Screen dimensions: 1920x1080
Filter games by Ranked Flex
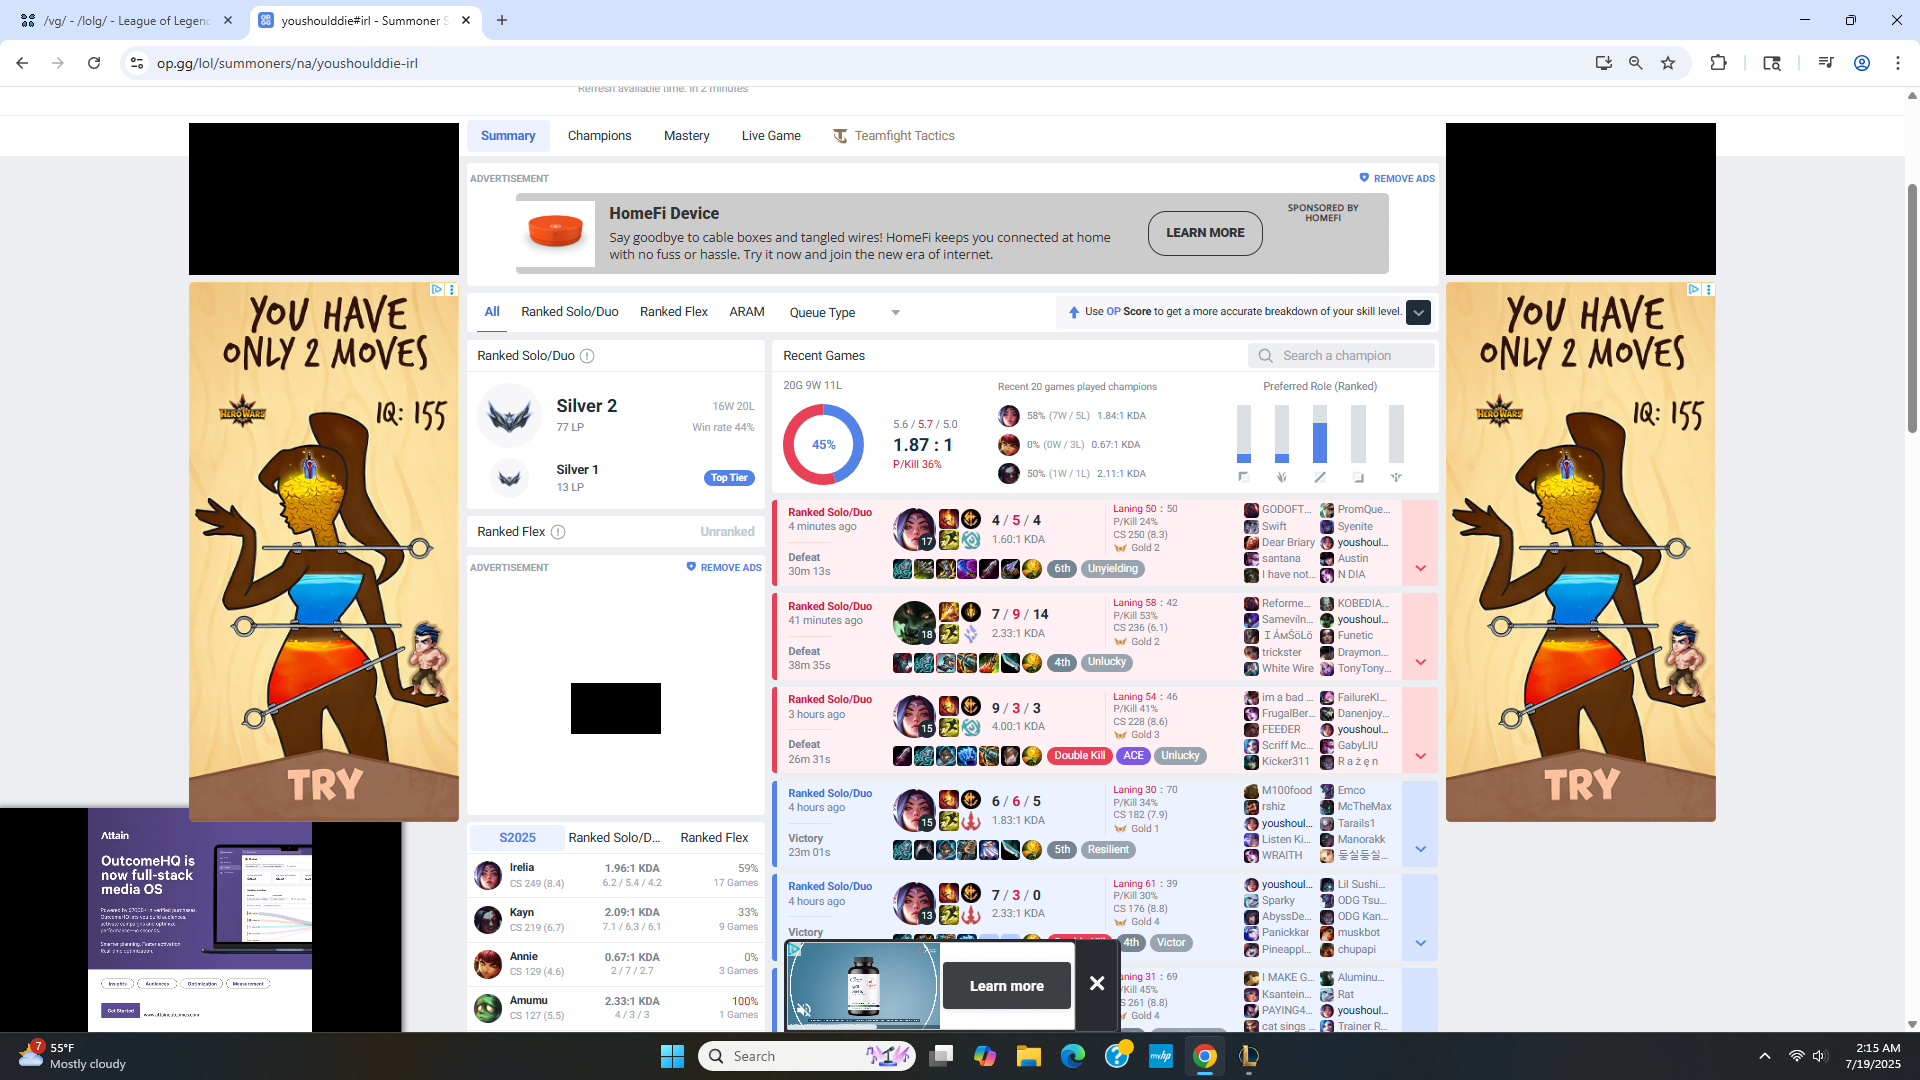pos(674,312)
